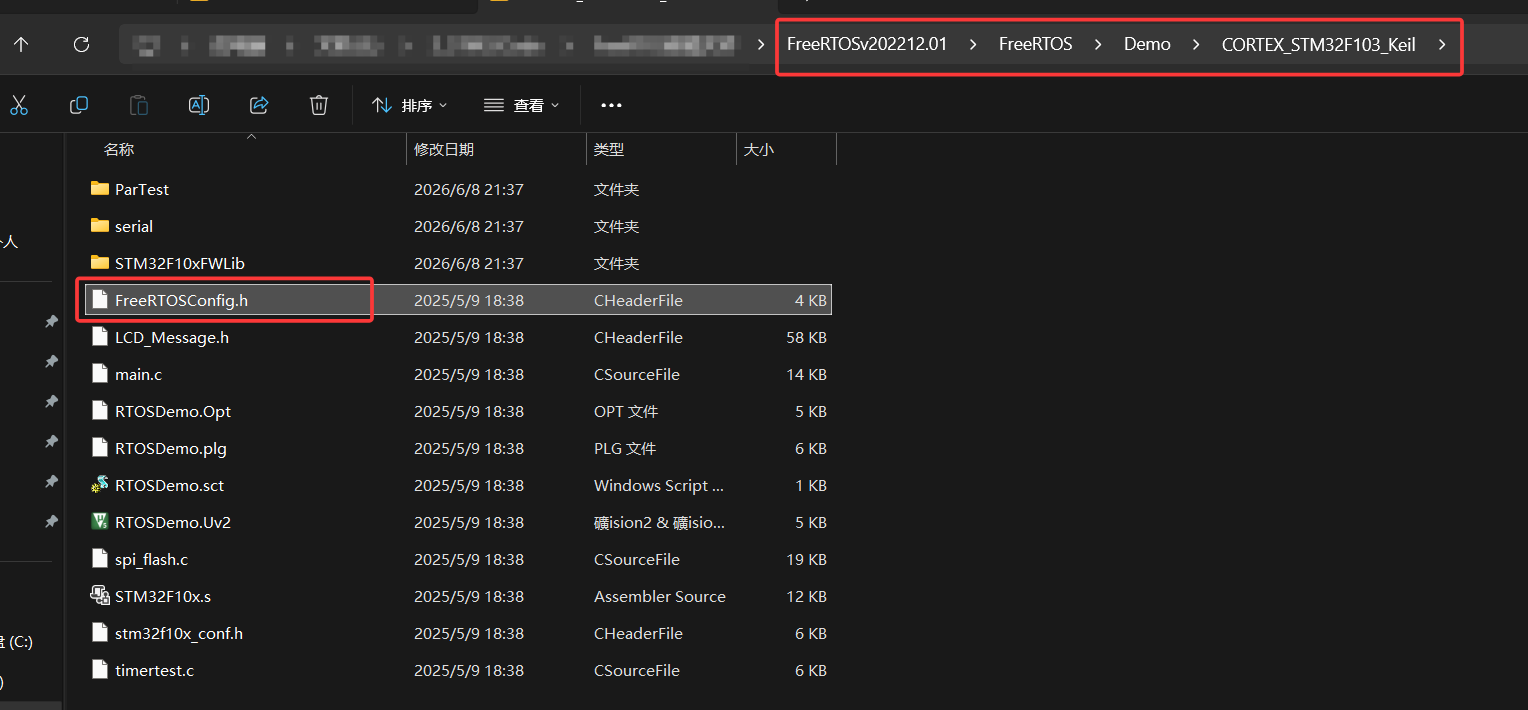
Task: Open the three-dots more options menu
Action: [611, 105]
